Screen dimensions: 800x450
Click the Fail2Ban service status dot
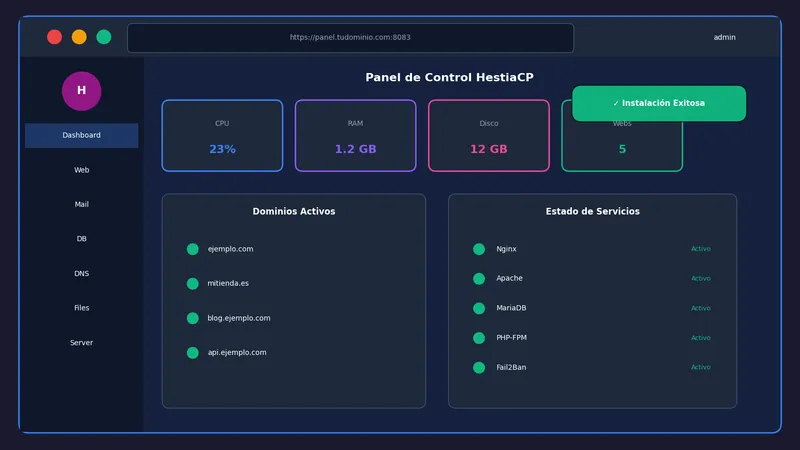pyautogui.click(x=479, y=367)
